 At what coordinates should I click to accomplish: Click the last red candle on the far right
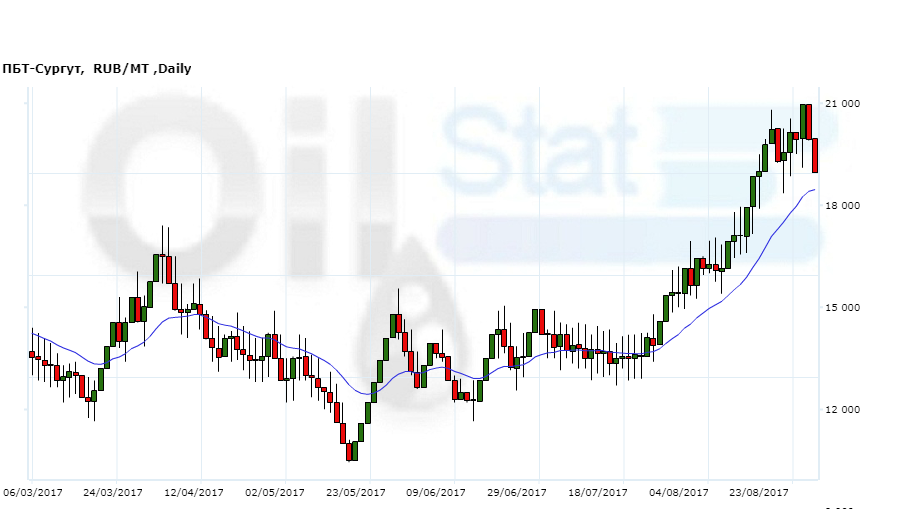point(815,155)
